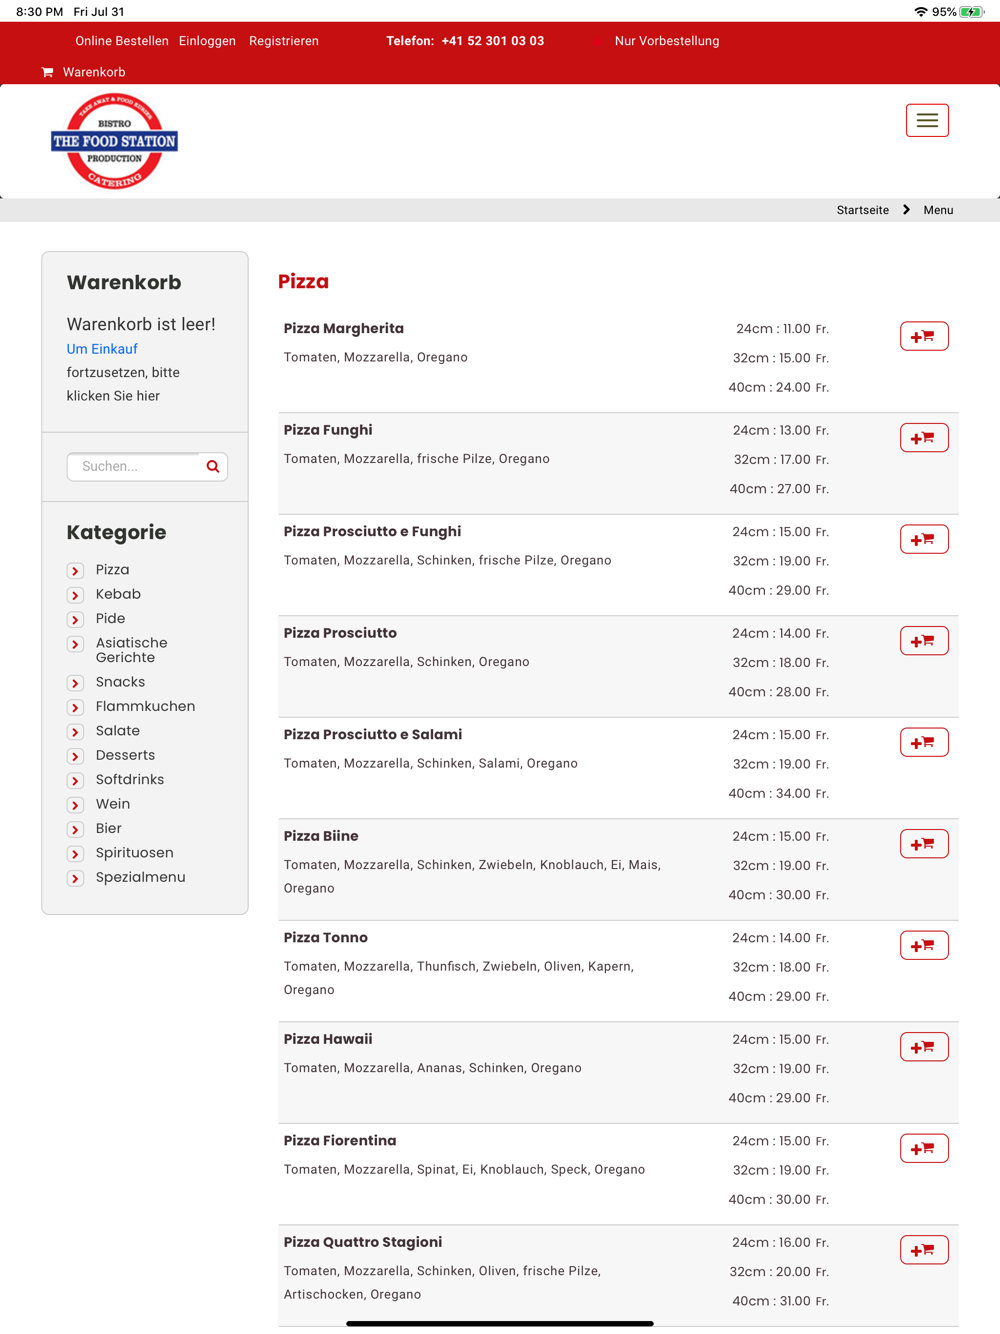The height and width of the screenshot is (1334, 1000).
Task: Click Pizza Margherita title
Action: pyautogui.click(x=344, y=328)
